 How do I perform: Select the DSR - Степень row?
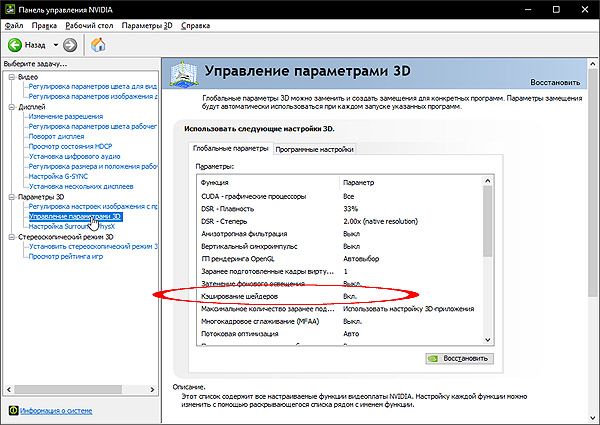click(x=340, y=221)
